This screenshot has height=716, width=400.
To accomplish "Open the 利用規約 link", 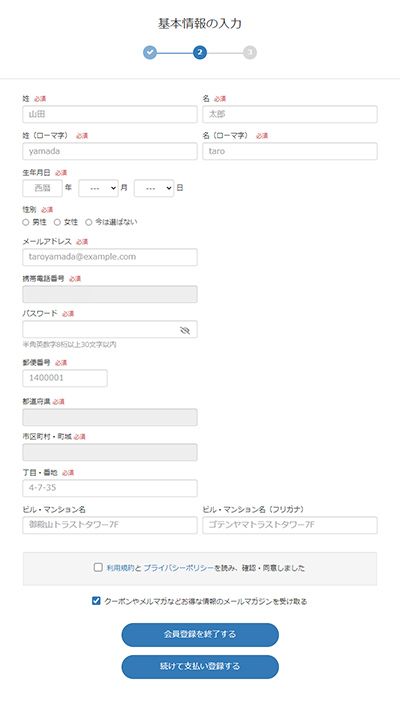I will coord(120,568).
